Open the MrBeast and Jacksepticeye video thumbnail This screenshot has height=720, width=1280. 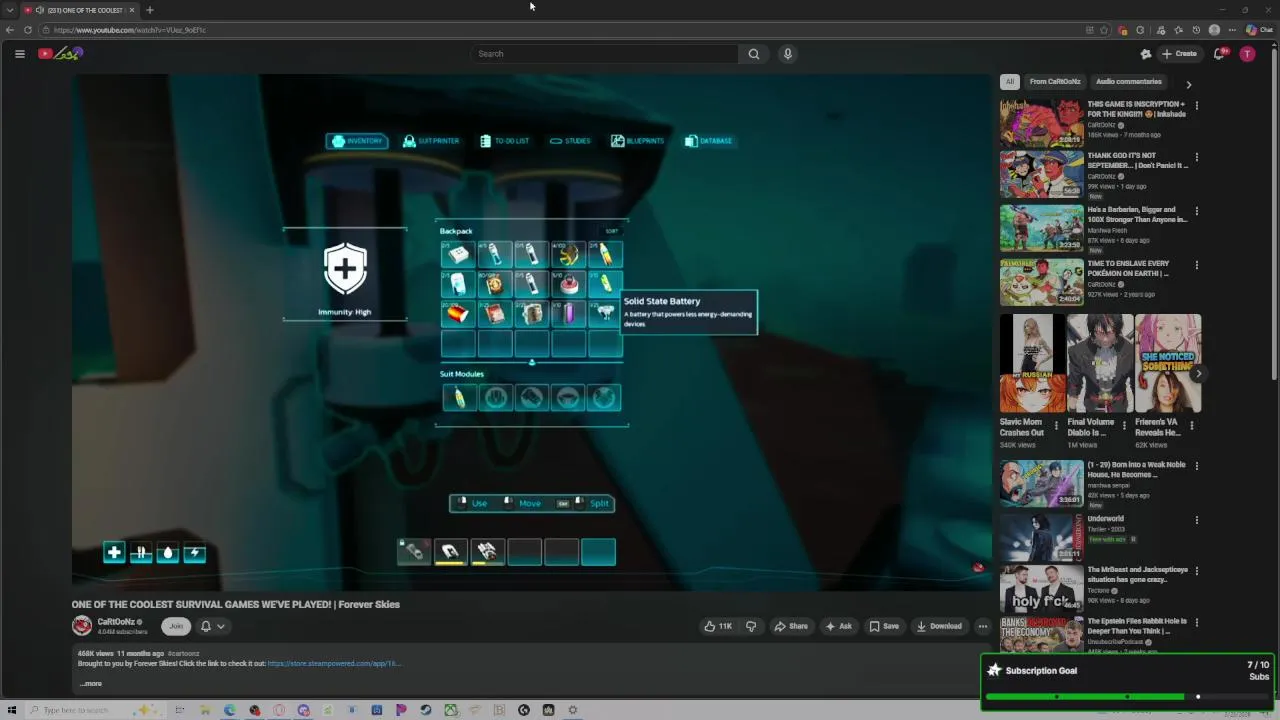(x=1041, y=588)
